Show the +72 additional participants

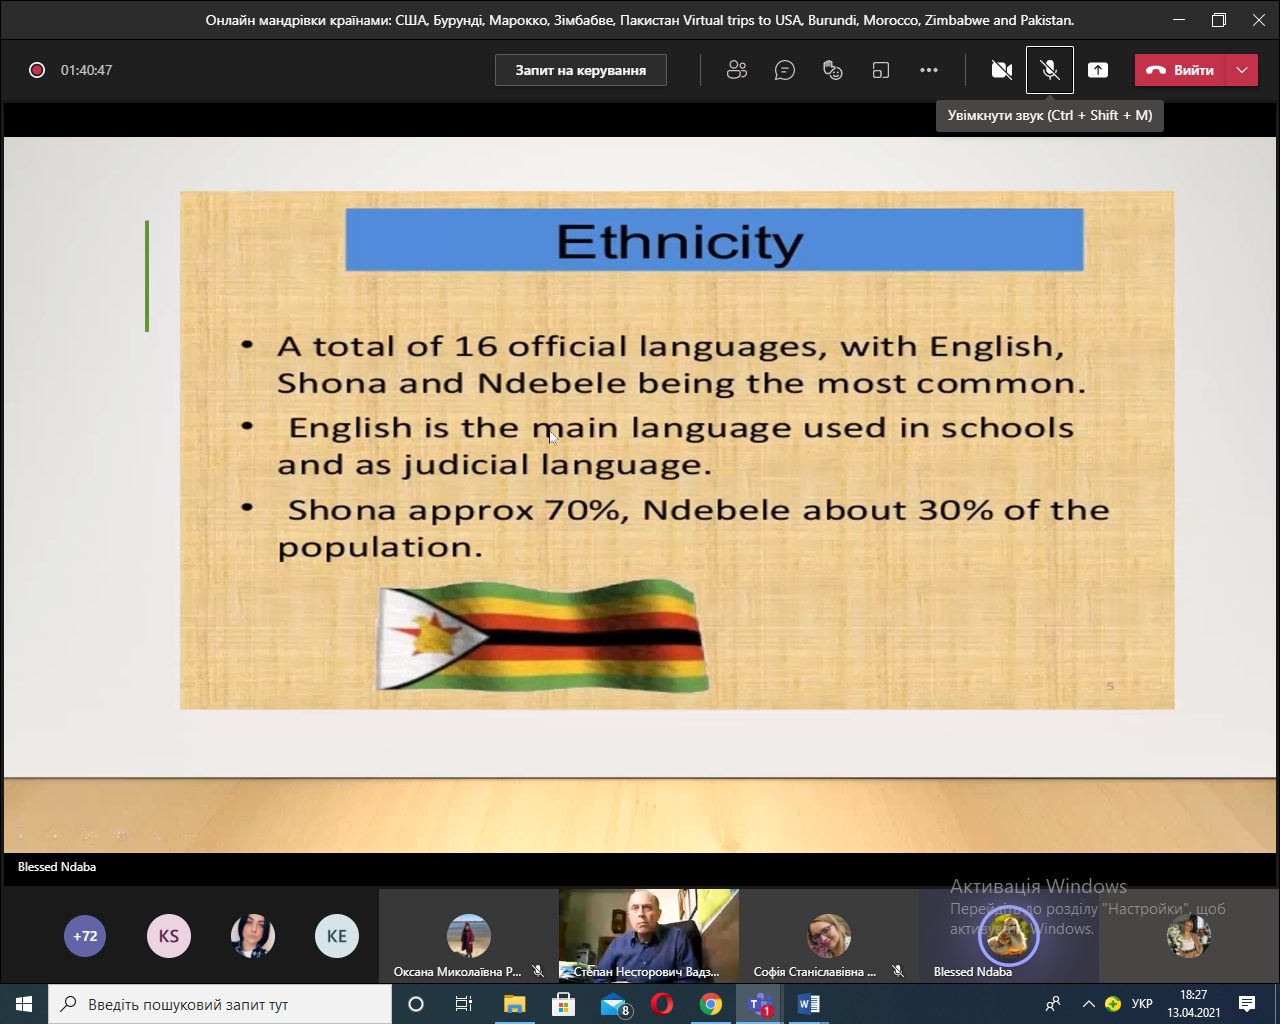click(85, 936)
